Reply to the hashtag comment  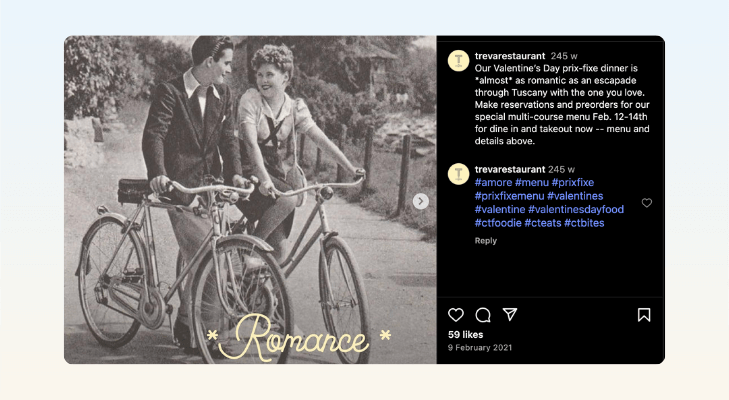[485, 240]
